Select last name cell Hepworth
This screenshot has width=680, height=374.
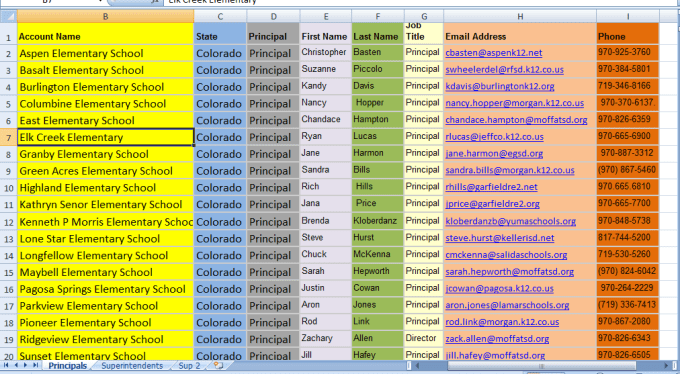coord(377,272)
